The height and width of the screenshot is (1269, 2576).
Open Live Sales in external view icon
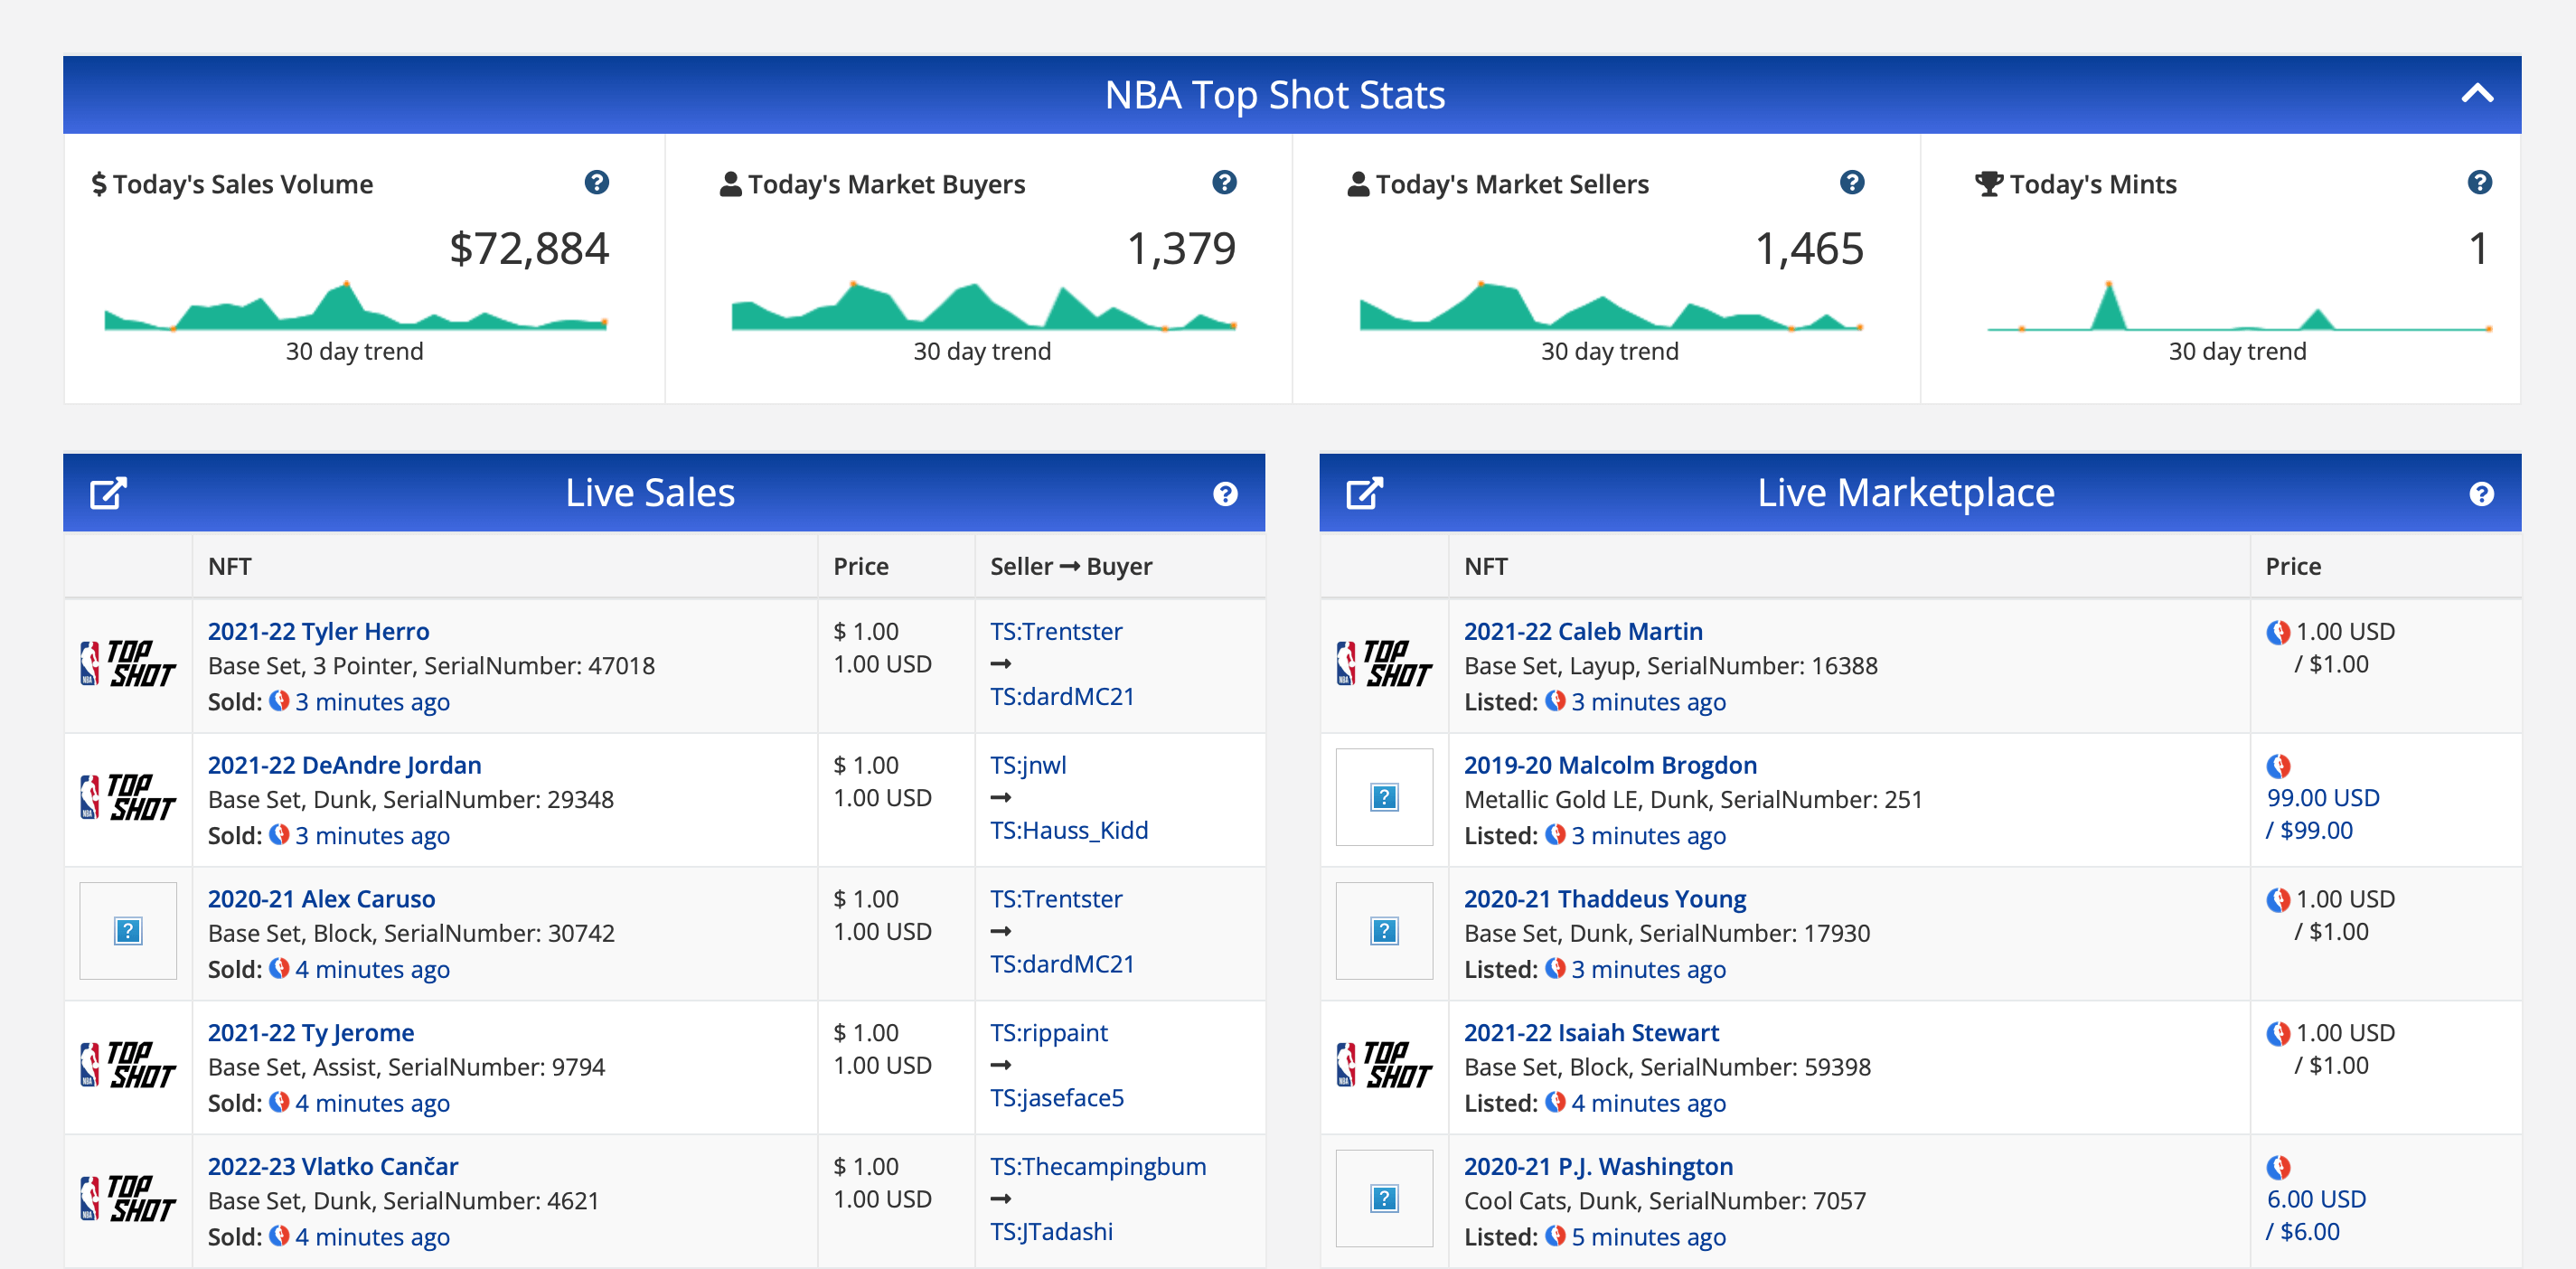[108, 493]
